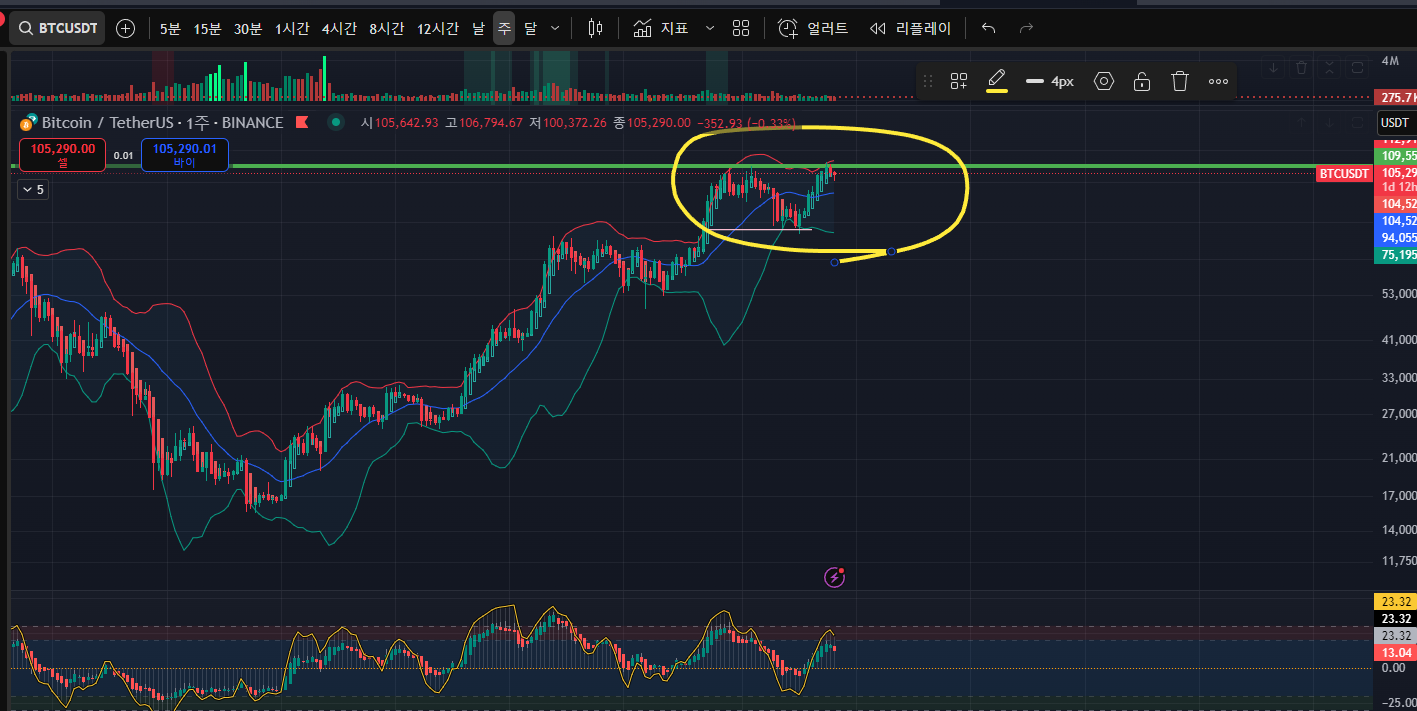1417x711 pixels.
Task: Click the 0.01 order quantity field
Action: click(x=124, y=155)
